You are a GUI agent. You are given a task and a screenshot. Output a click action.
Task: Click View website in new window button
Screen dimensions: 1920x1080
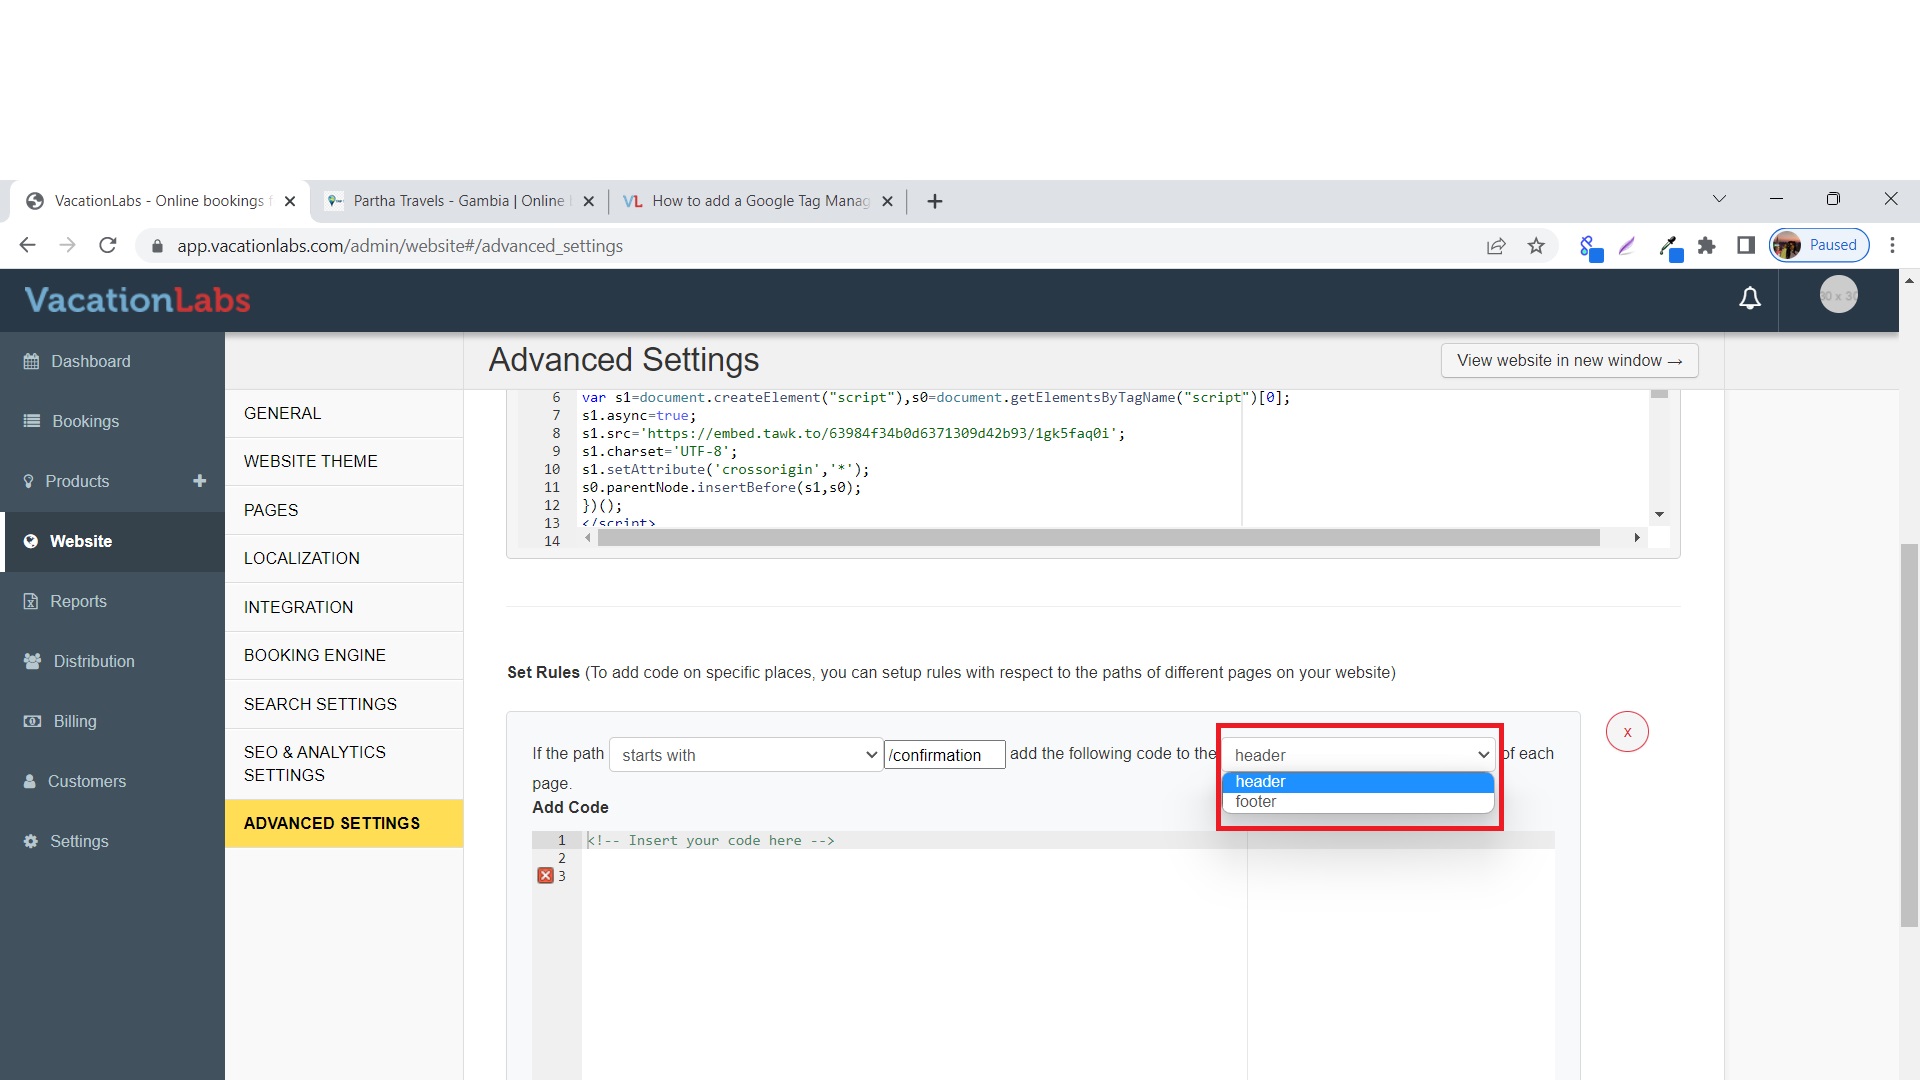1569,361
